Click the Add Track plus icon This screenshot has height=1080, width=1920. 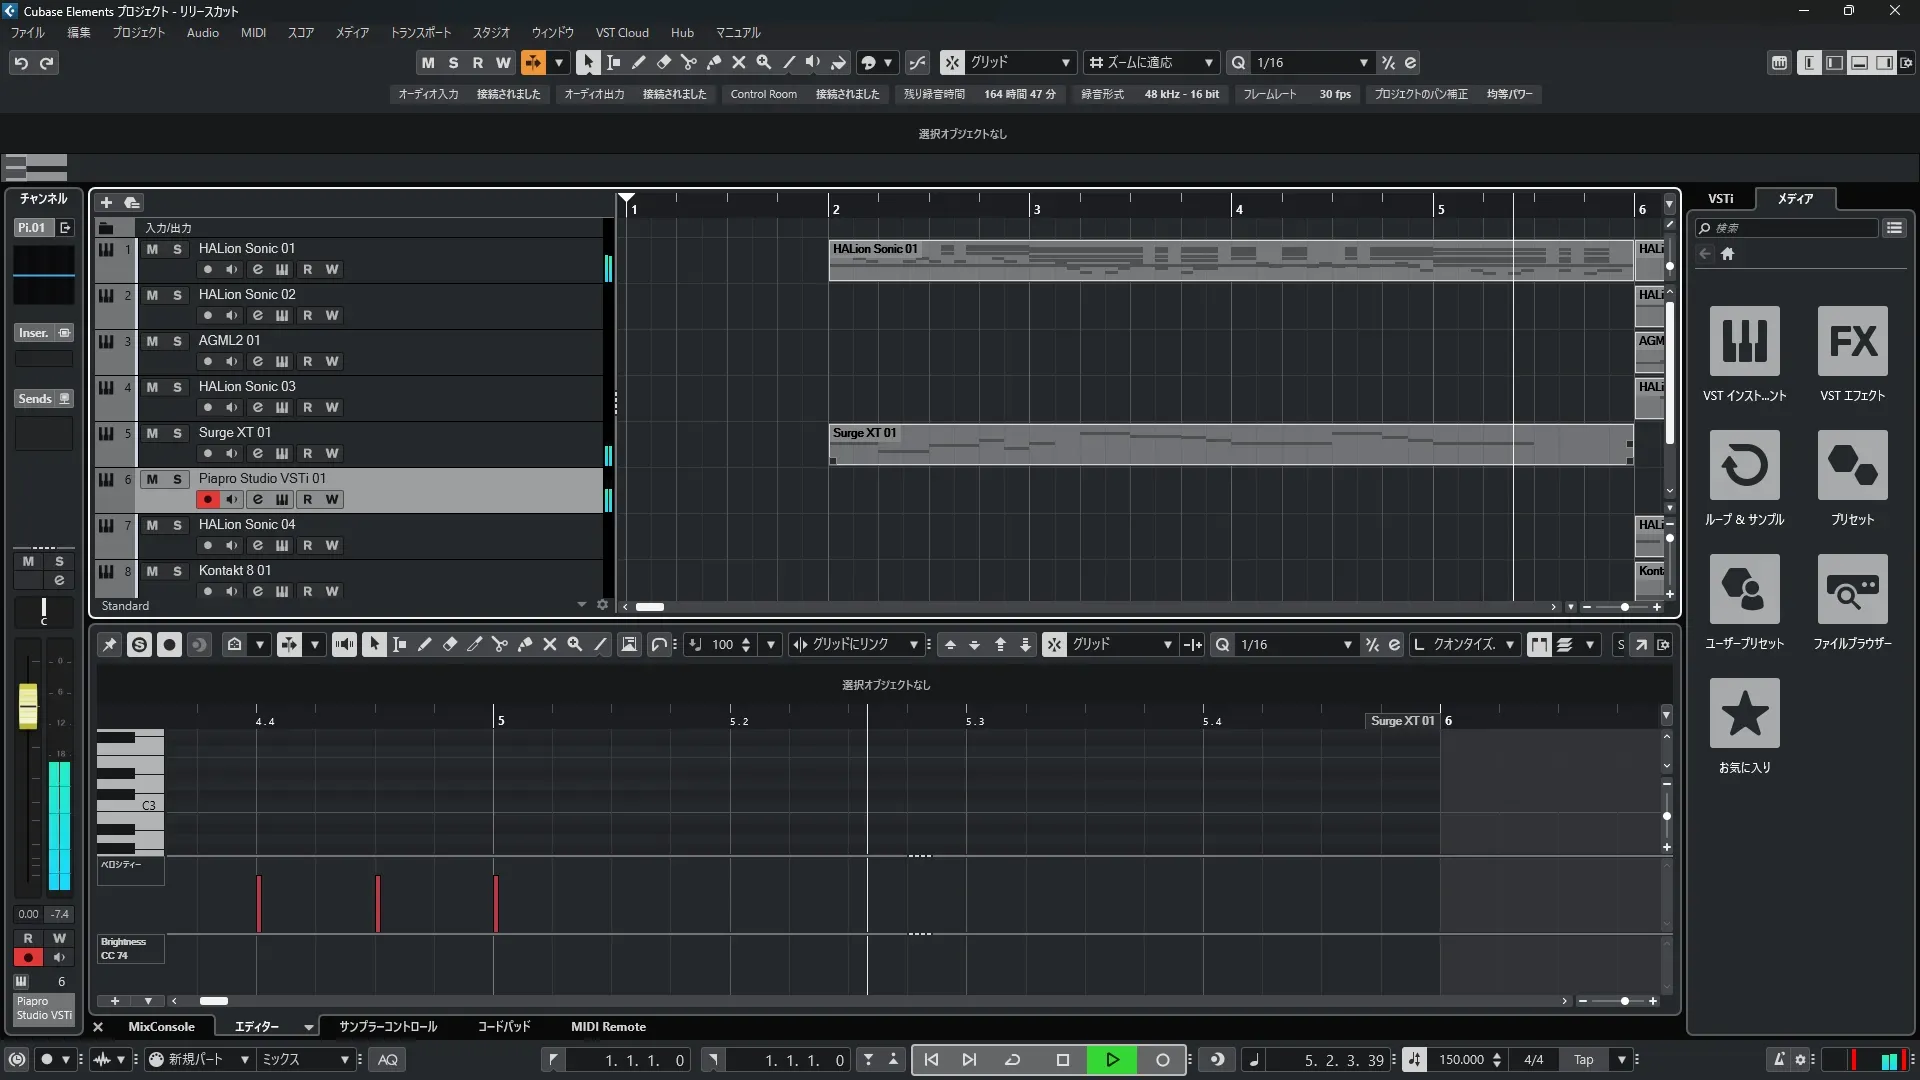106,203
